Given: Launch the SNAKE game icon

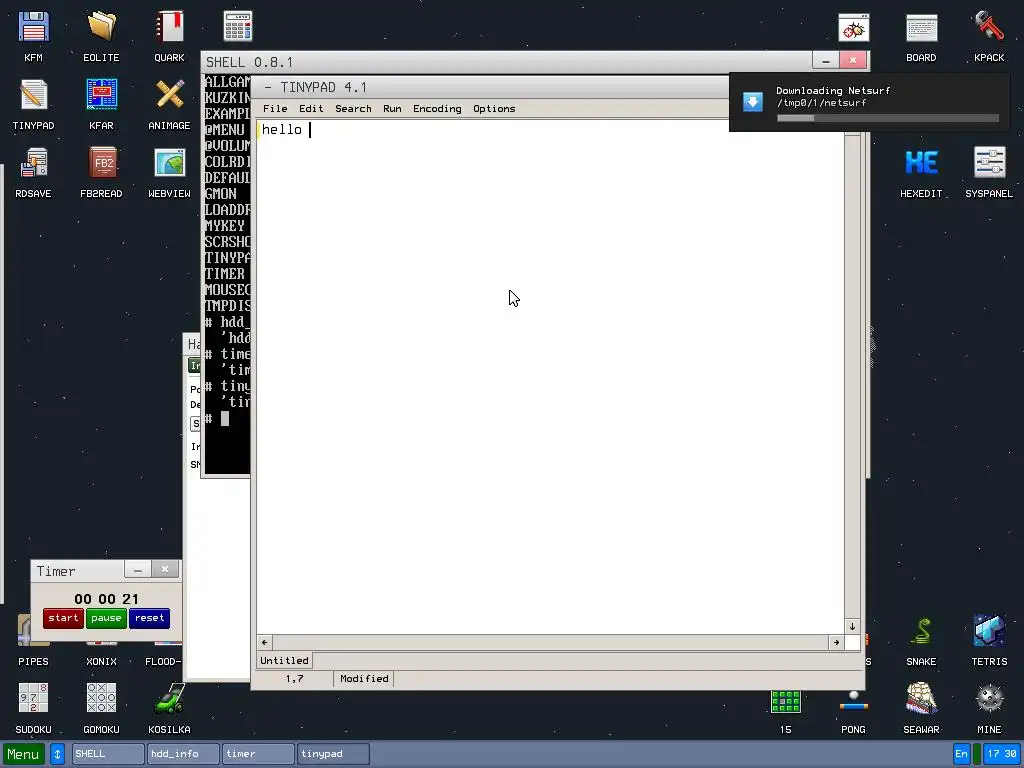Looking at the screenshot, I should click(x=921, y=640).
